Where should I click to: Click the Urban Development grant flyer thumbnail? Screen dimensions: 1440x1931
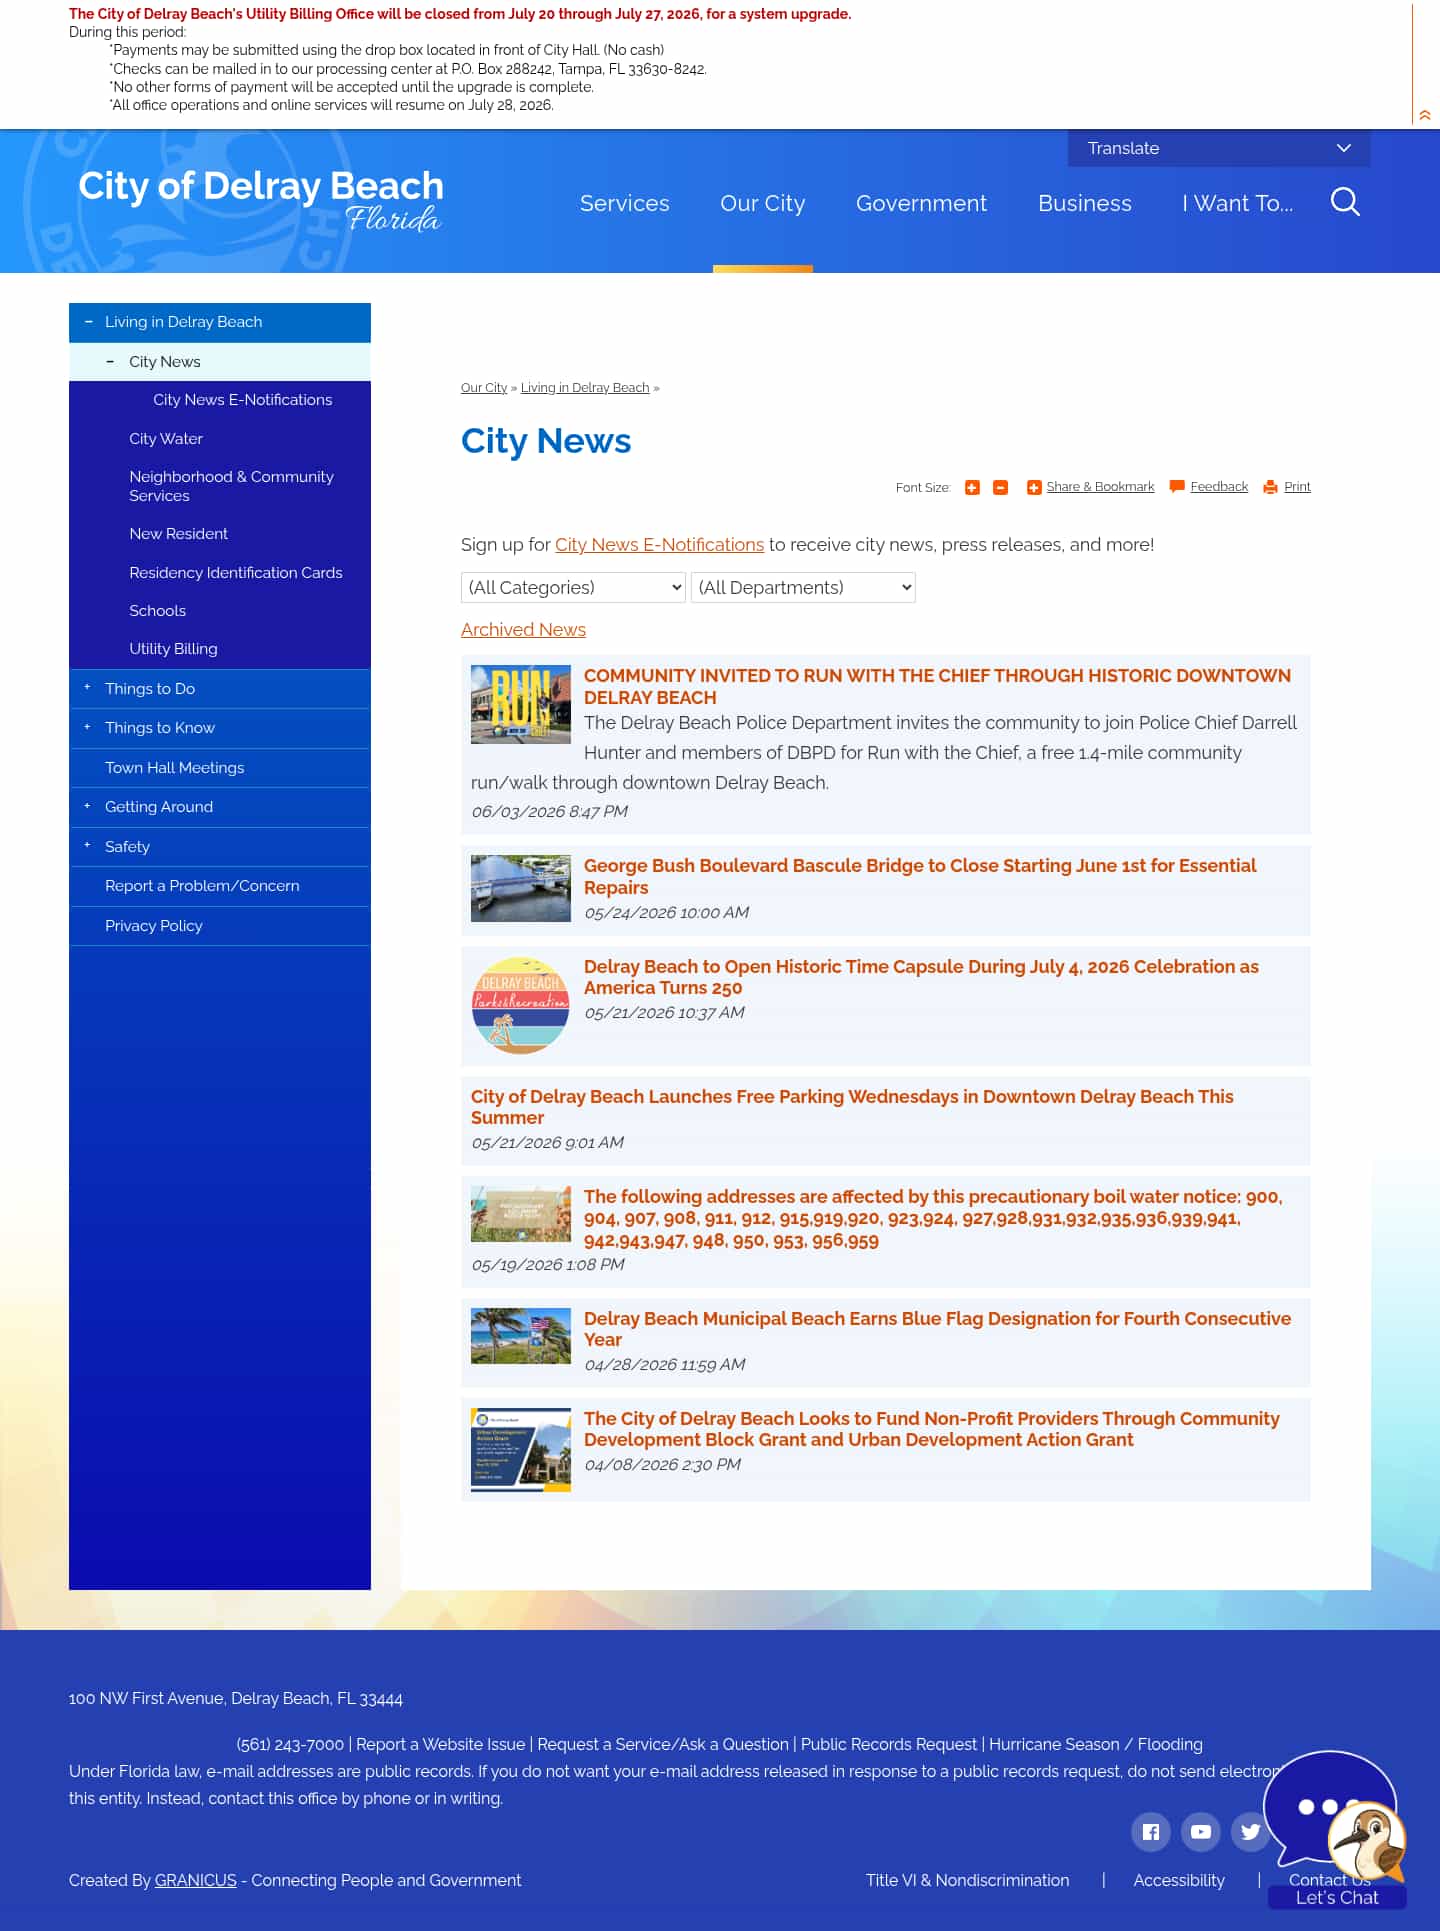point(521,1450)
